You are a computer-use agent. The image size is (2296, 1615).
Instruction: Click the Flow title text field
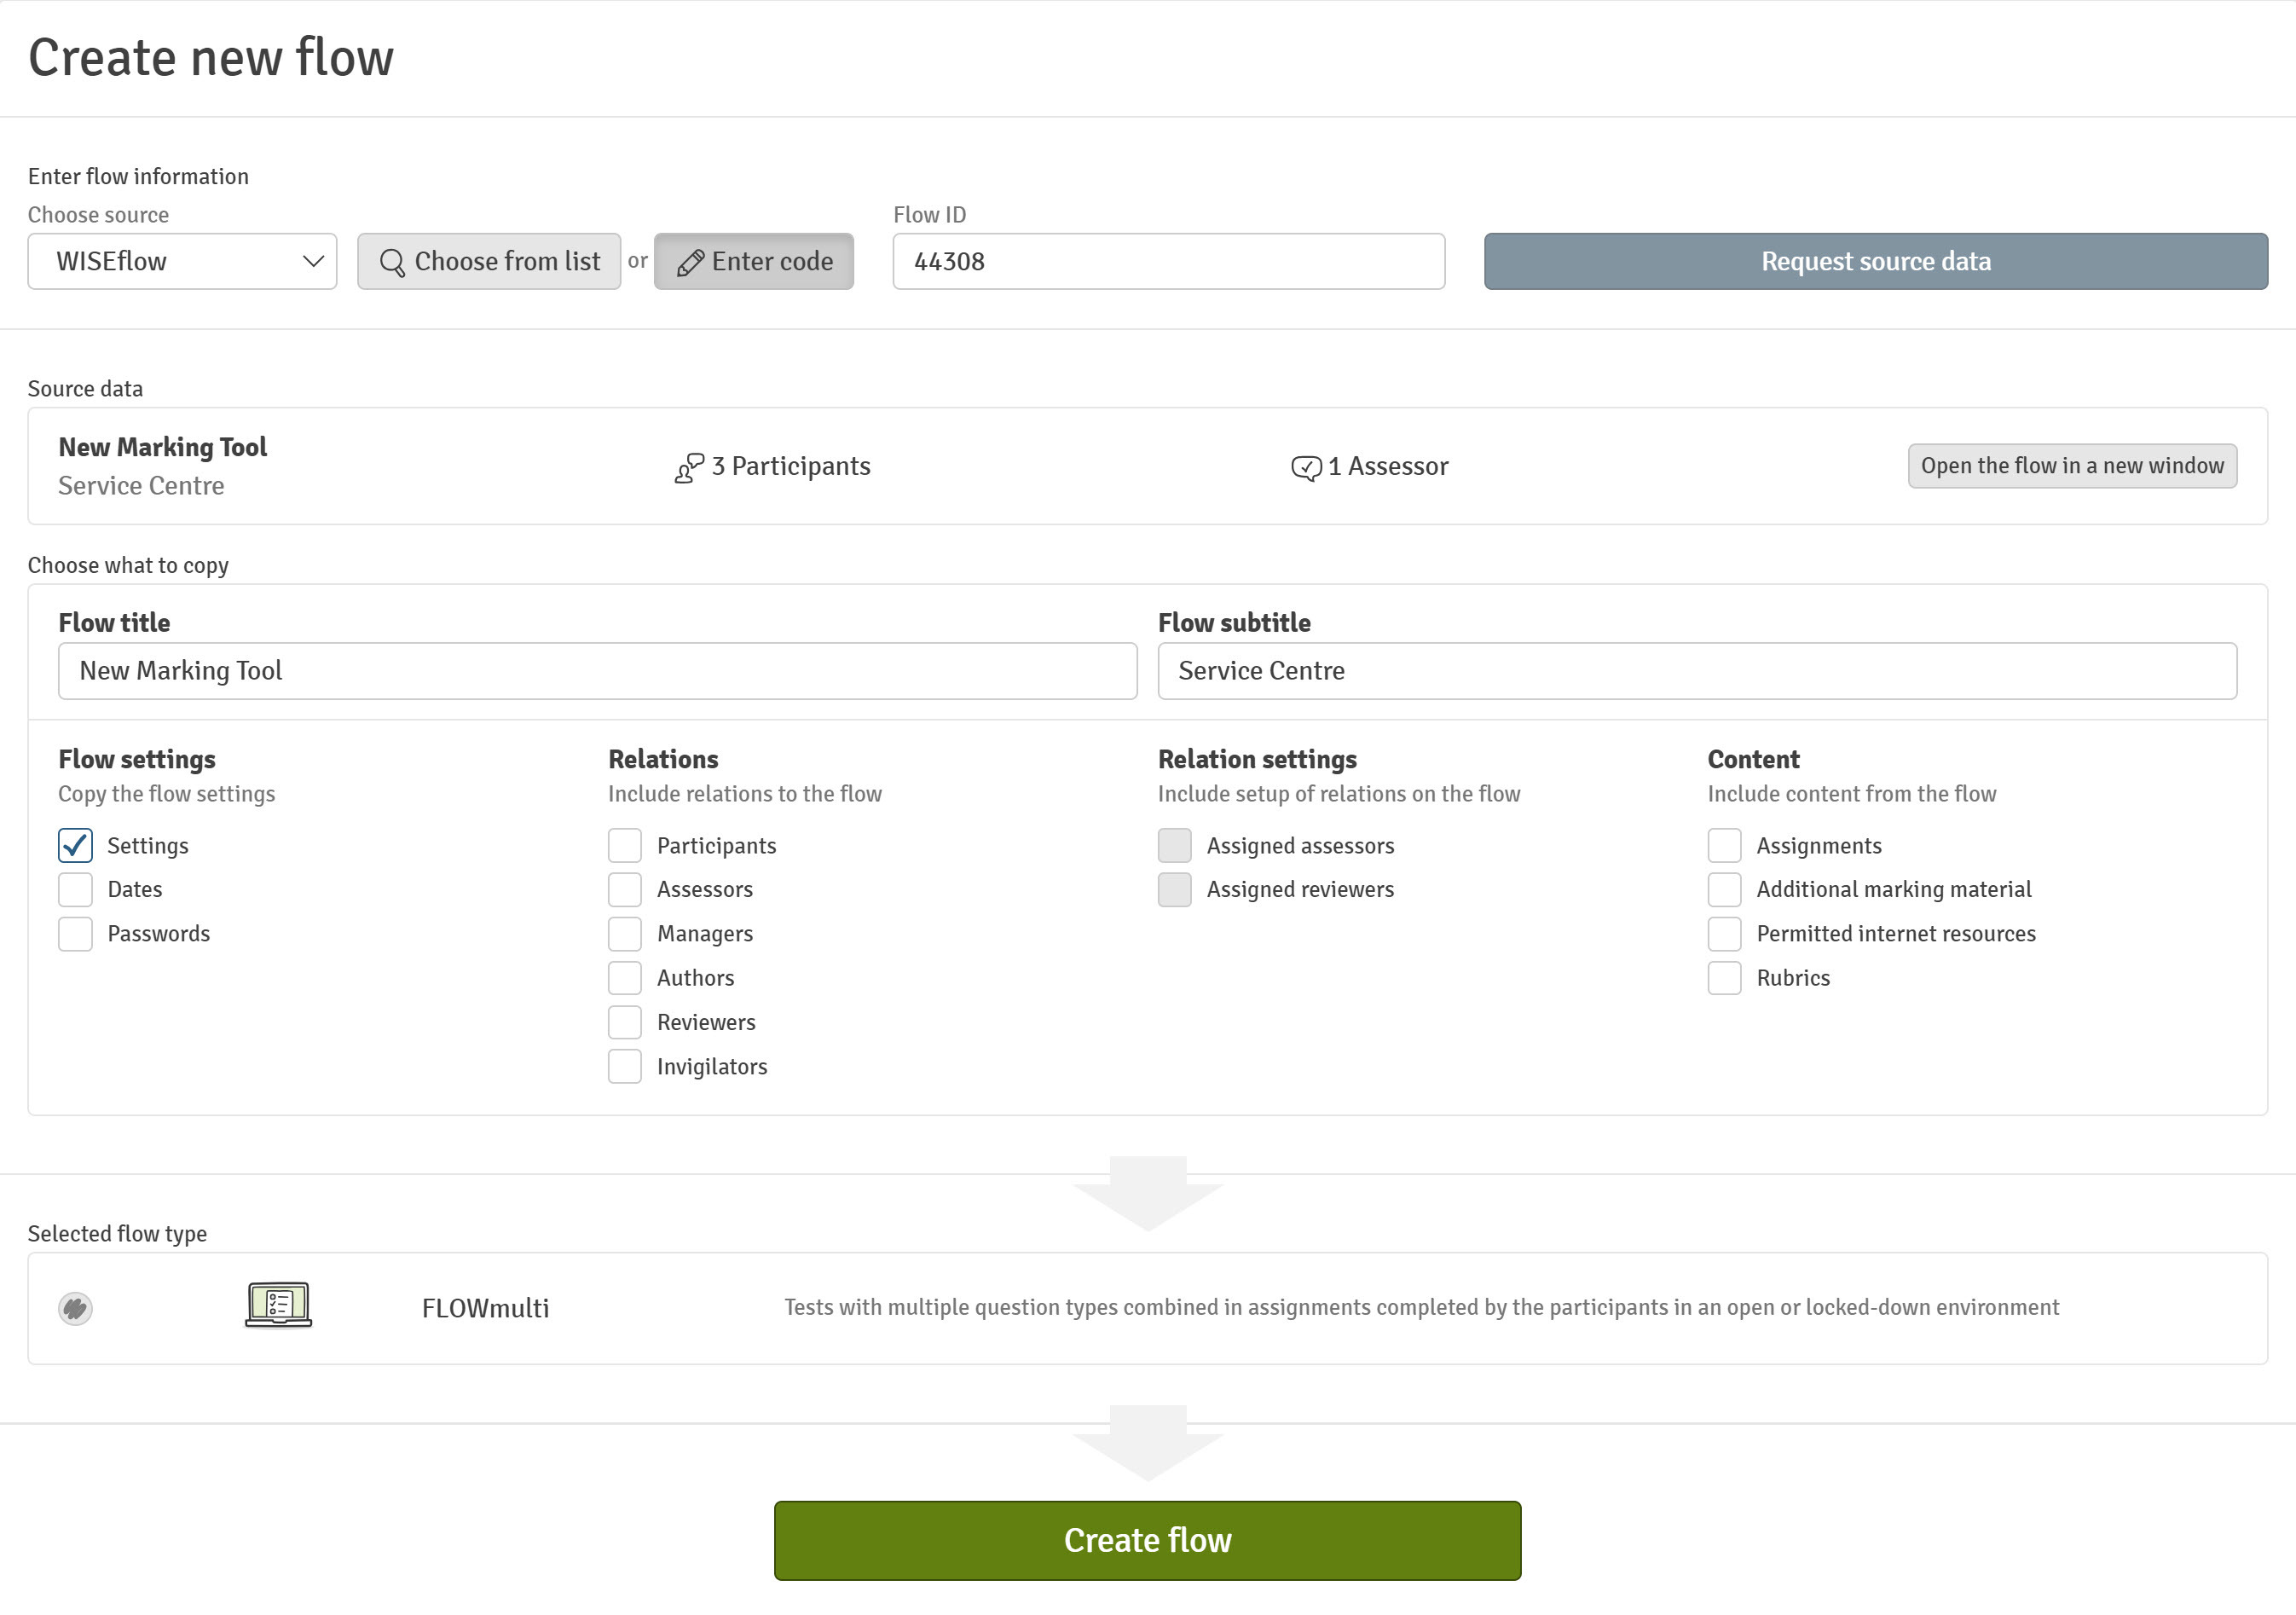[x=597, y=671]
